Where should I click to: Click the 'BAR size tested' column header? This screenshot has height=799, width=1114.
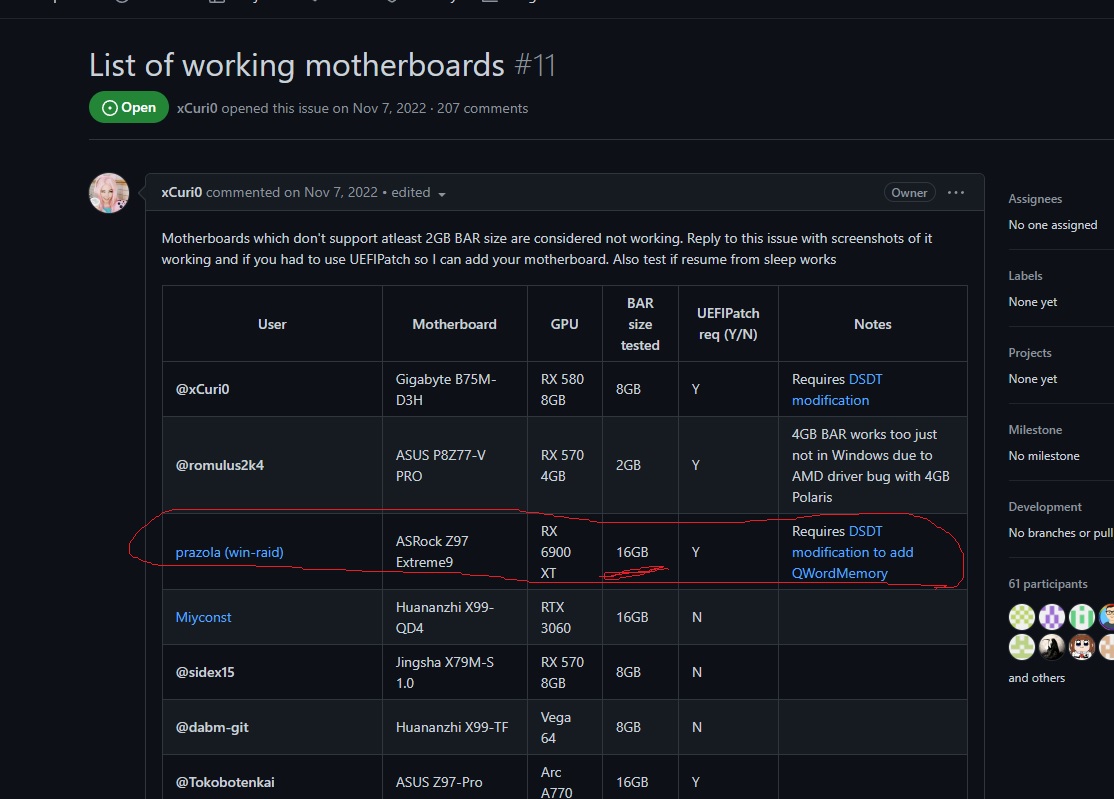[x=640, y=324]
